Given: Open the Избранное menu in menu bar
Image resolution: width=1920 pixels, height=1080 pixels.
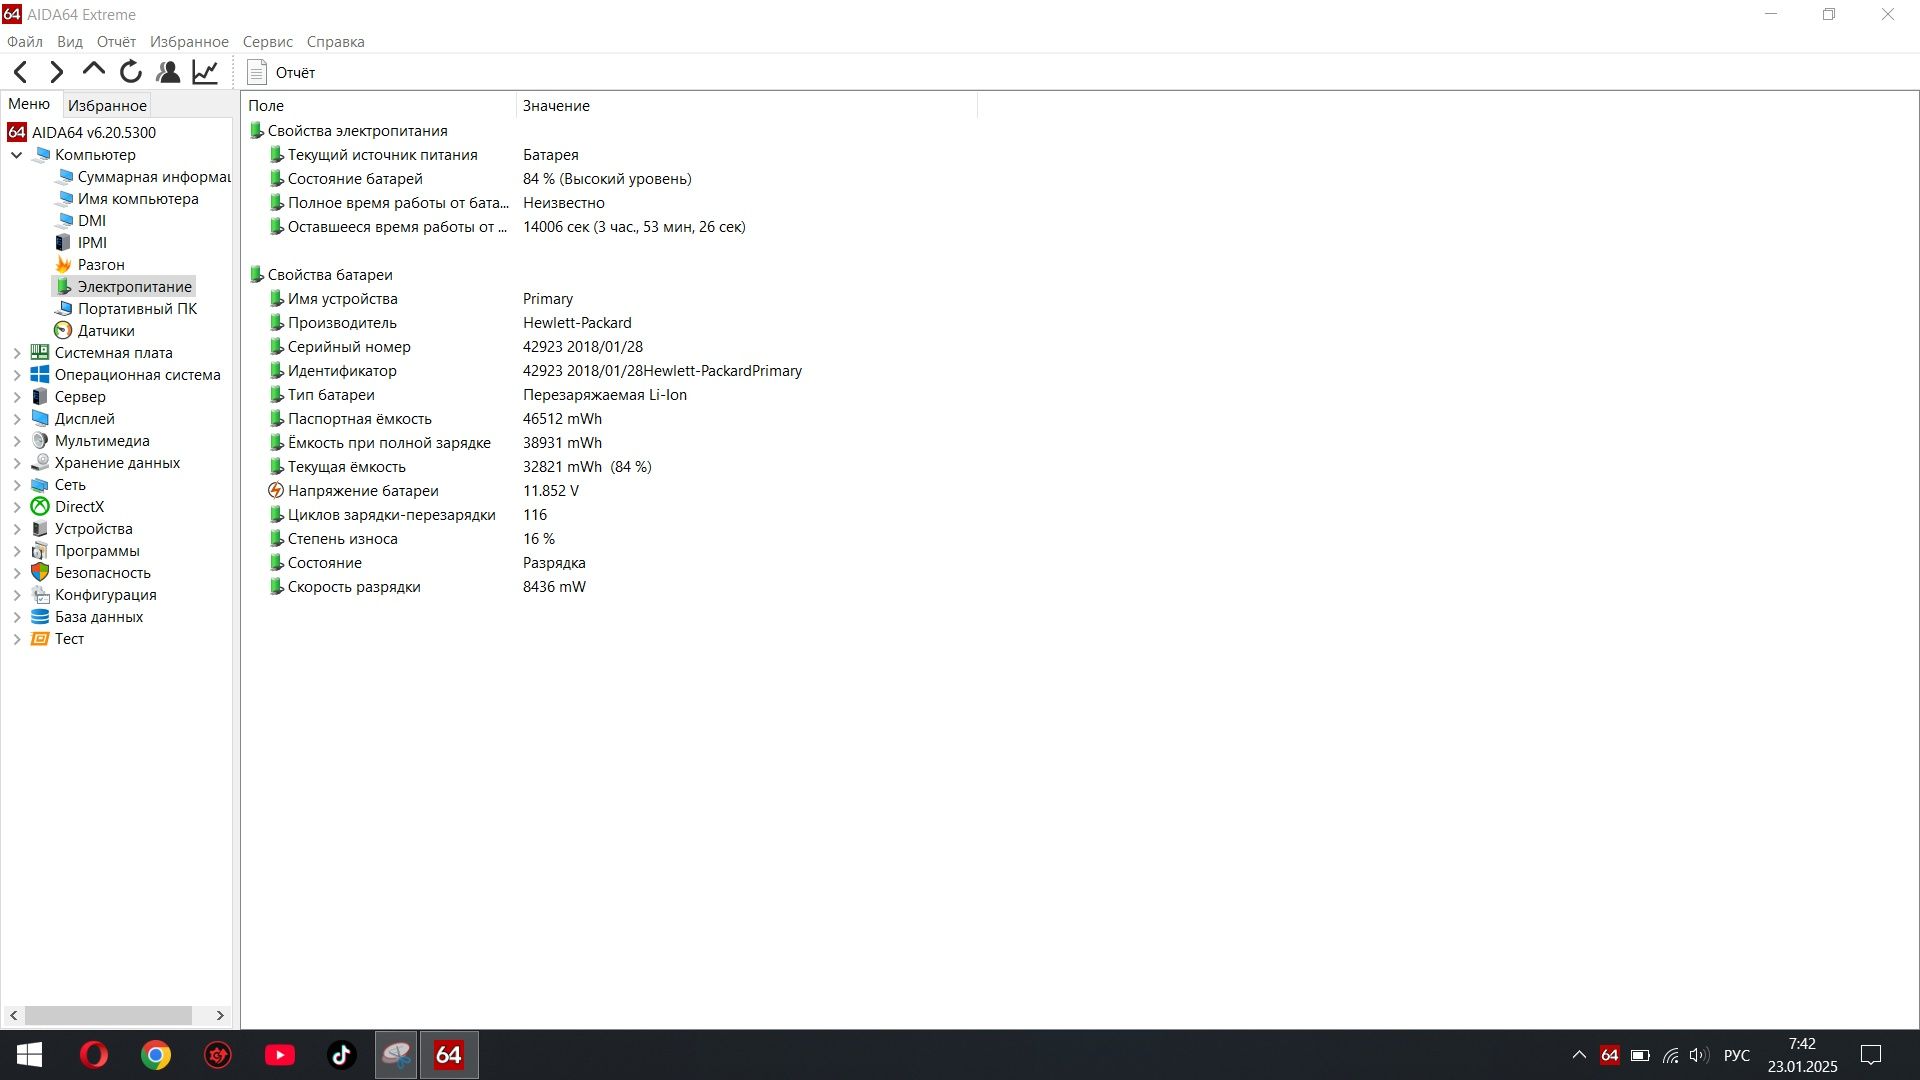Looking at the screenshot, I should click(189, 42).
